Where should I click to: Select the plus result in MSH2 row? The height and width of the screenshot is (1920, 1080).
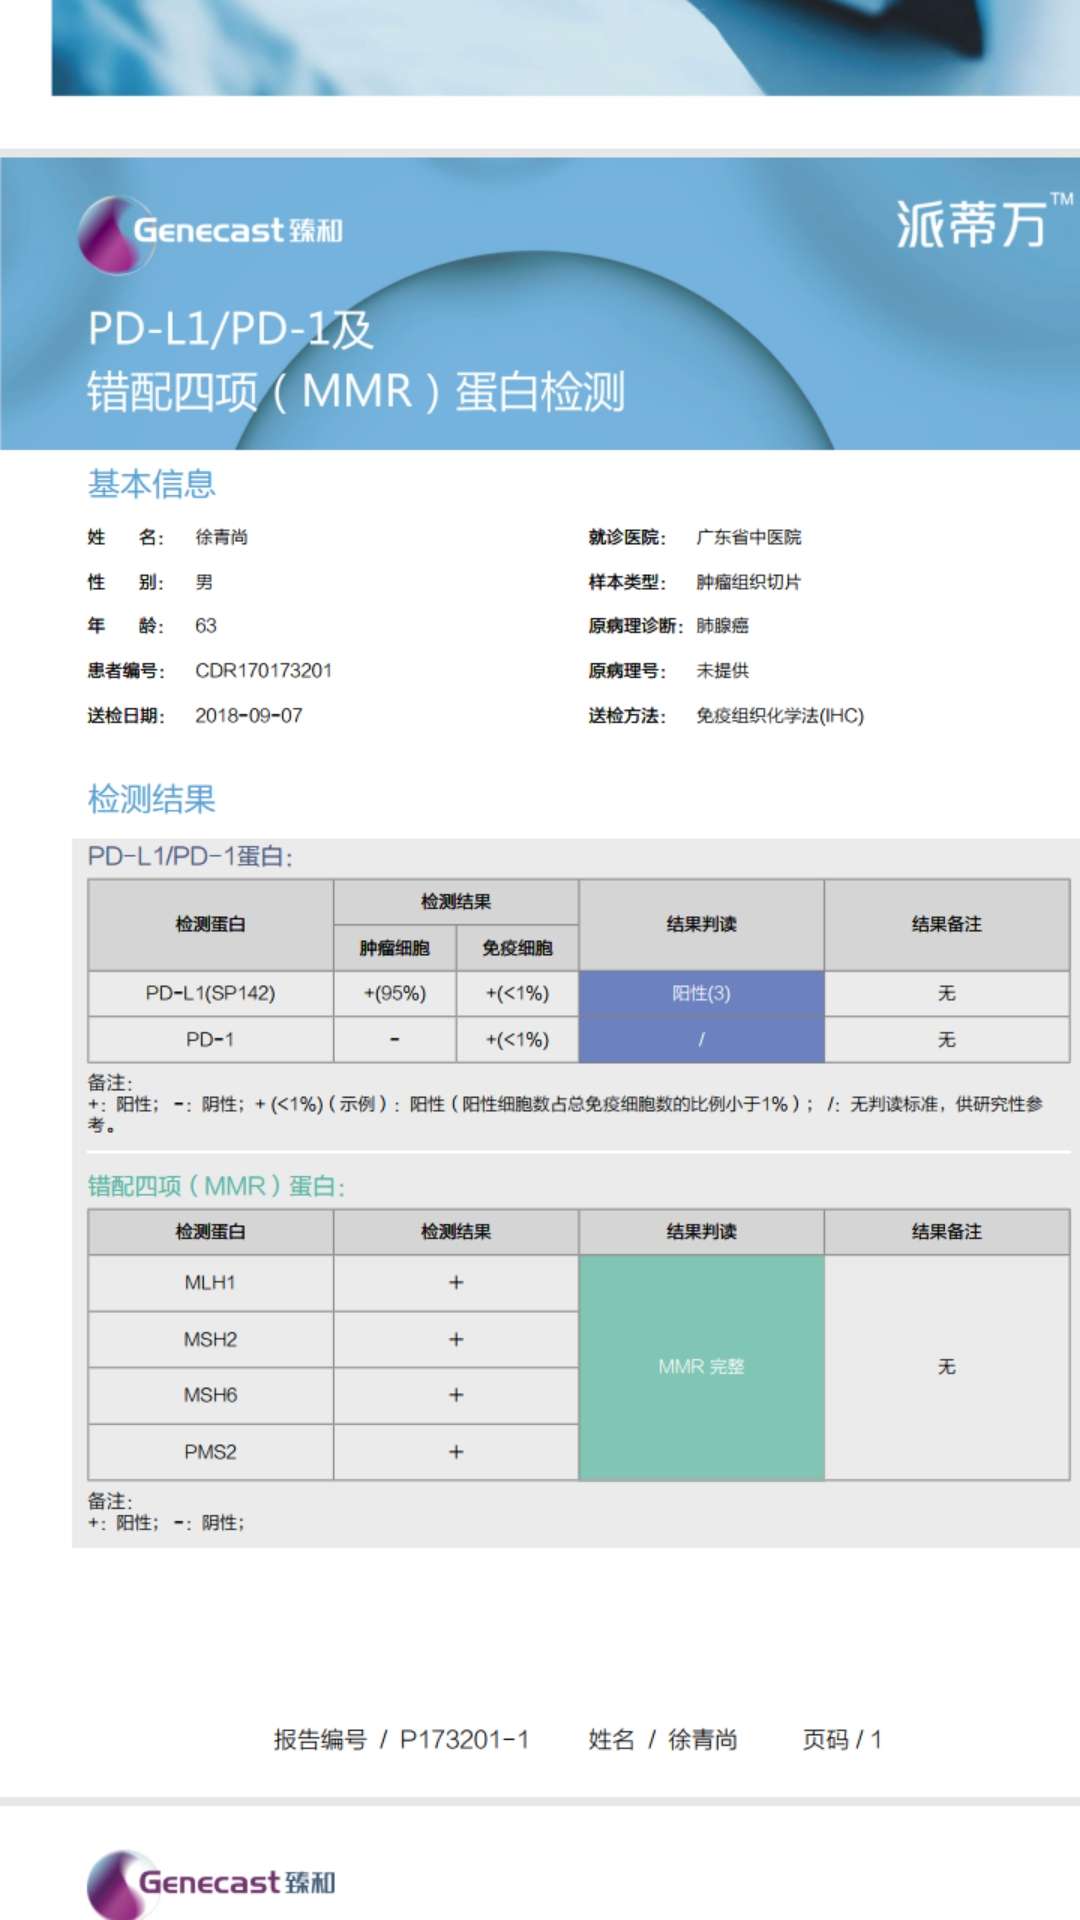pos(456,1340)
